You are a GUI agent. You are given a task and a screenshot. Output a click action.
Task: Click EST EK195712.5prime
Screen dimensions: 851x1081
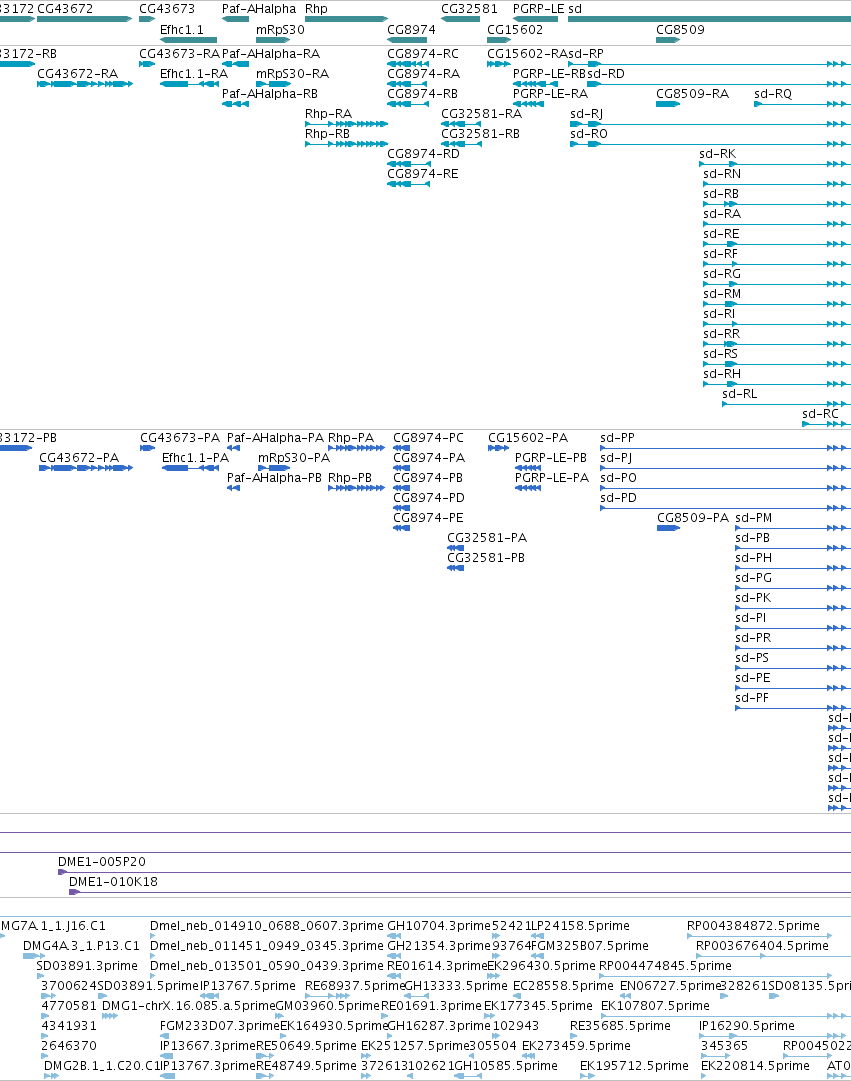pyautogui.click(x=634, y=1066)
